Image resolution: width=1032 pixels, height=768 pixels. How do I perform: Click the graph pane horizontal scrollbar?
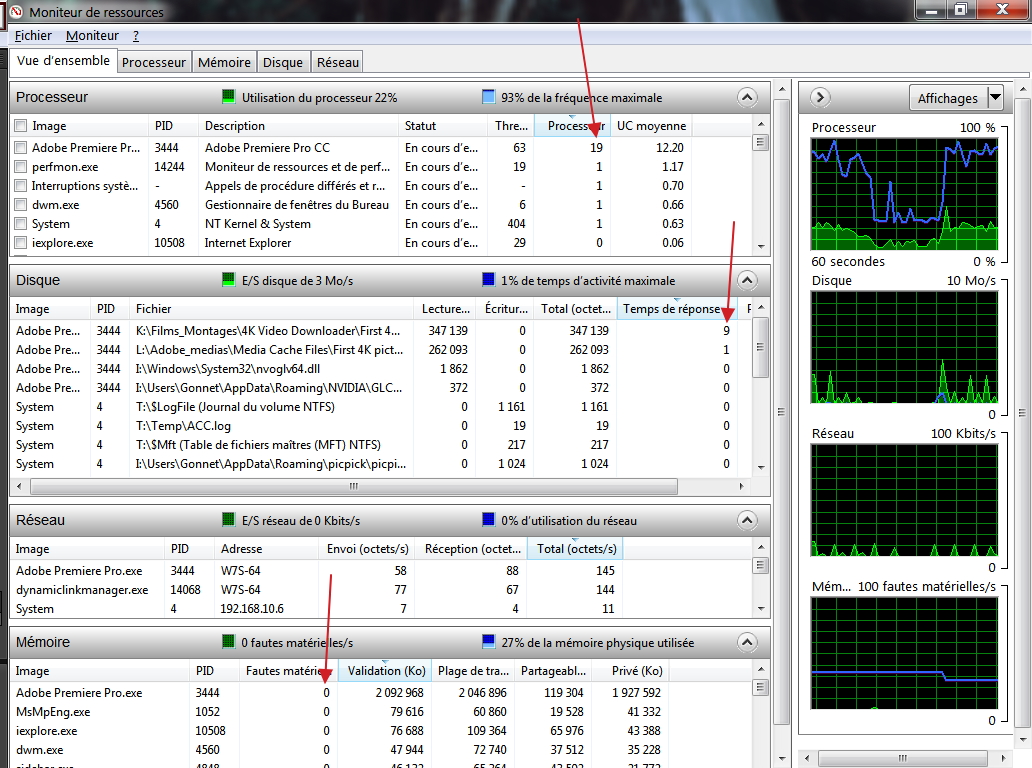[x=902, y=757]
